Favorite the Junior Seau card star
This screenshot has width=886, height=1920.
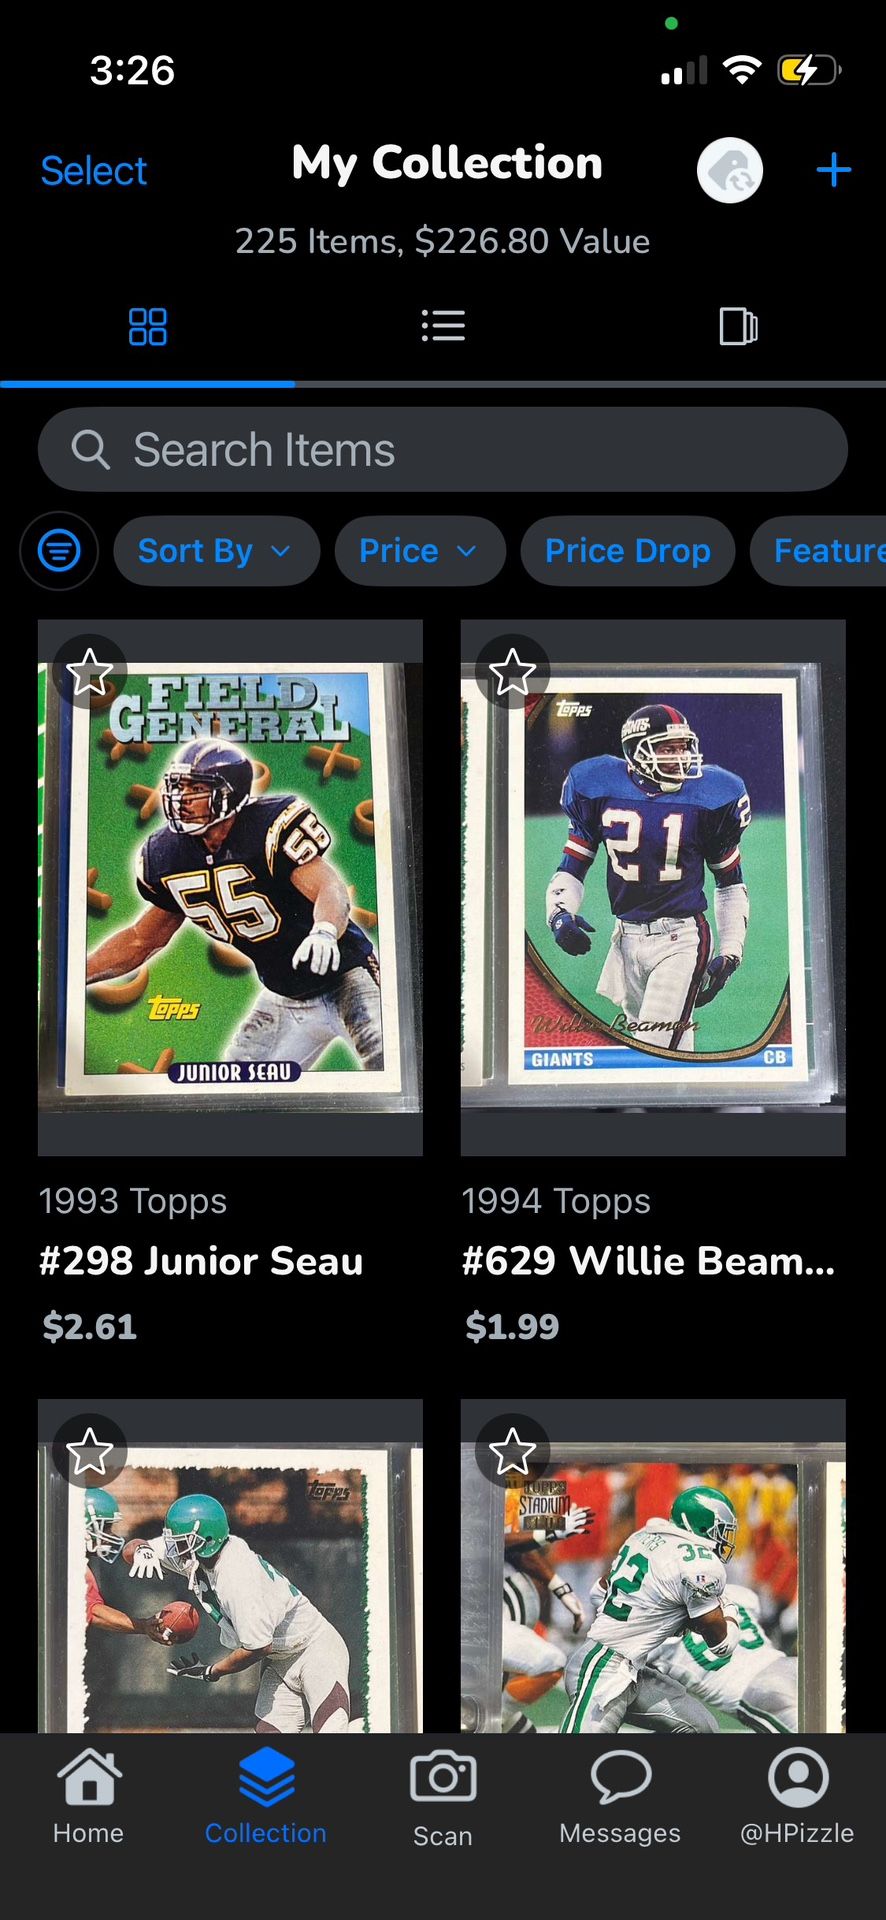click(x=90, y=671)
